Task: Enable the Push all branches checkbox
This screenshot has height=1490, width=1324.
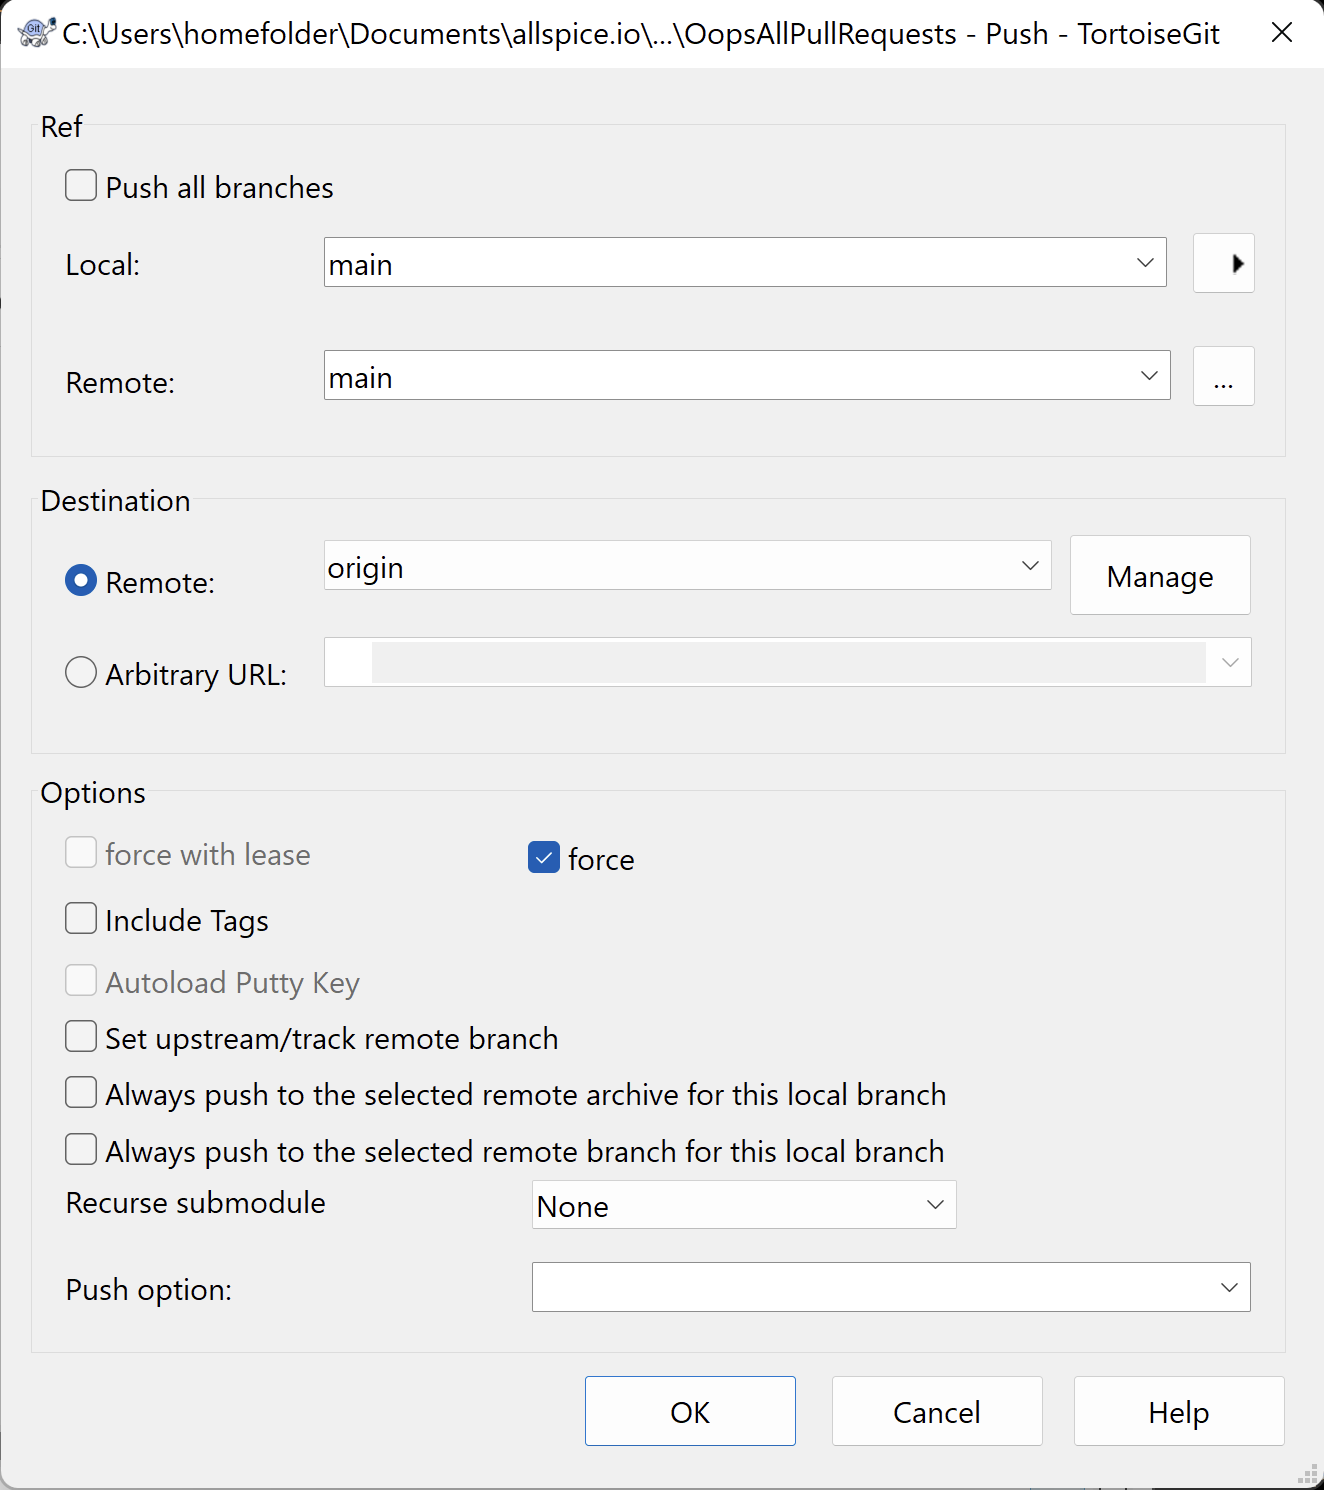Action: (x=81, y=186)
